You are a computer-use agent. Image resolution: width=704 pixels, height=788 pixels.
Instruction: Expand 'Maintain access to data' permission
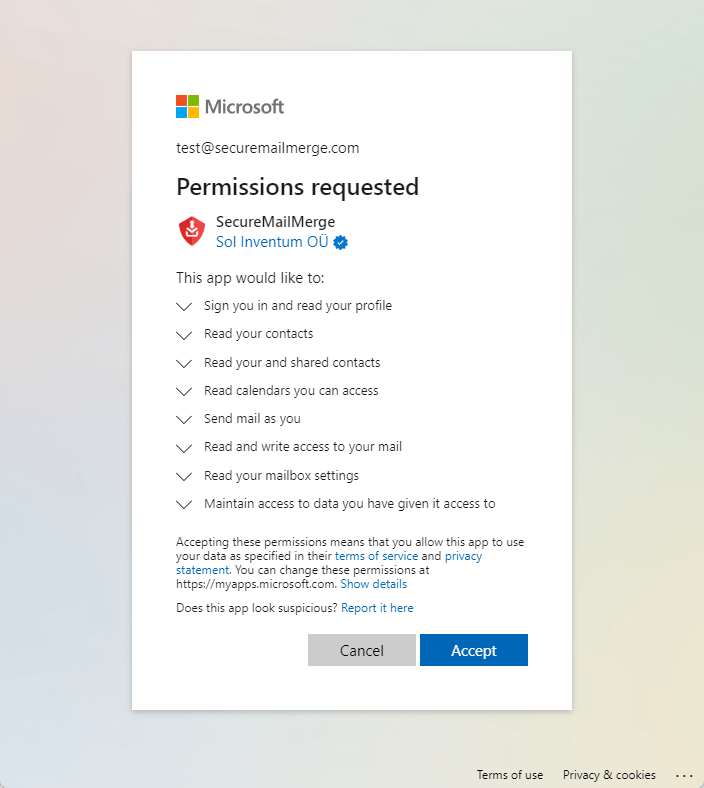pos(184,504)
